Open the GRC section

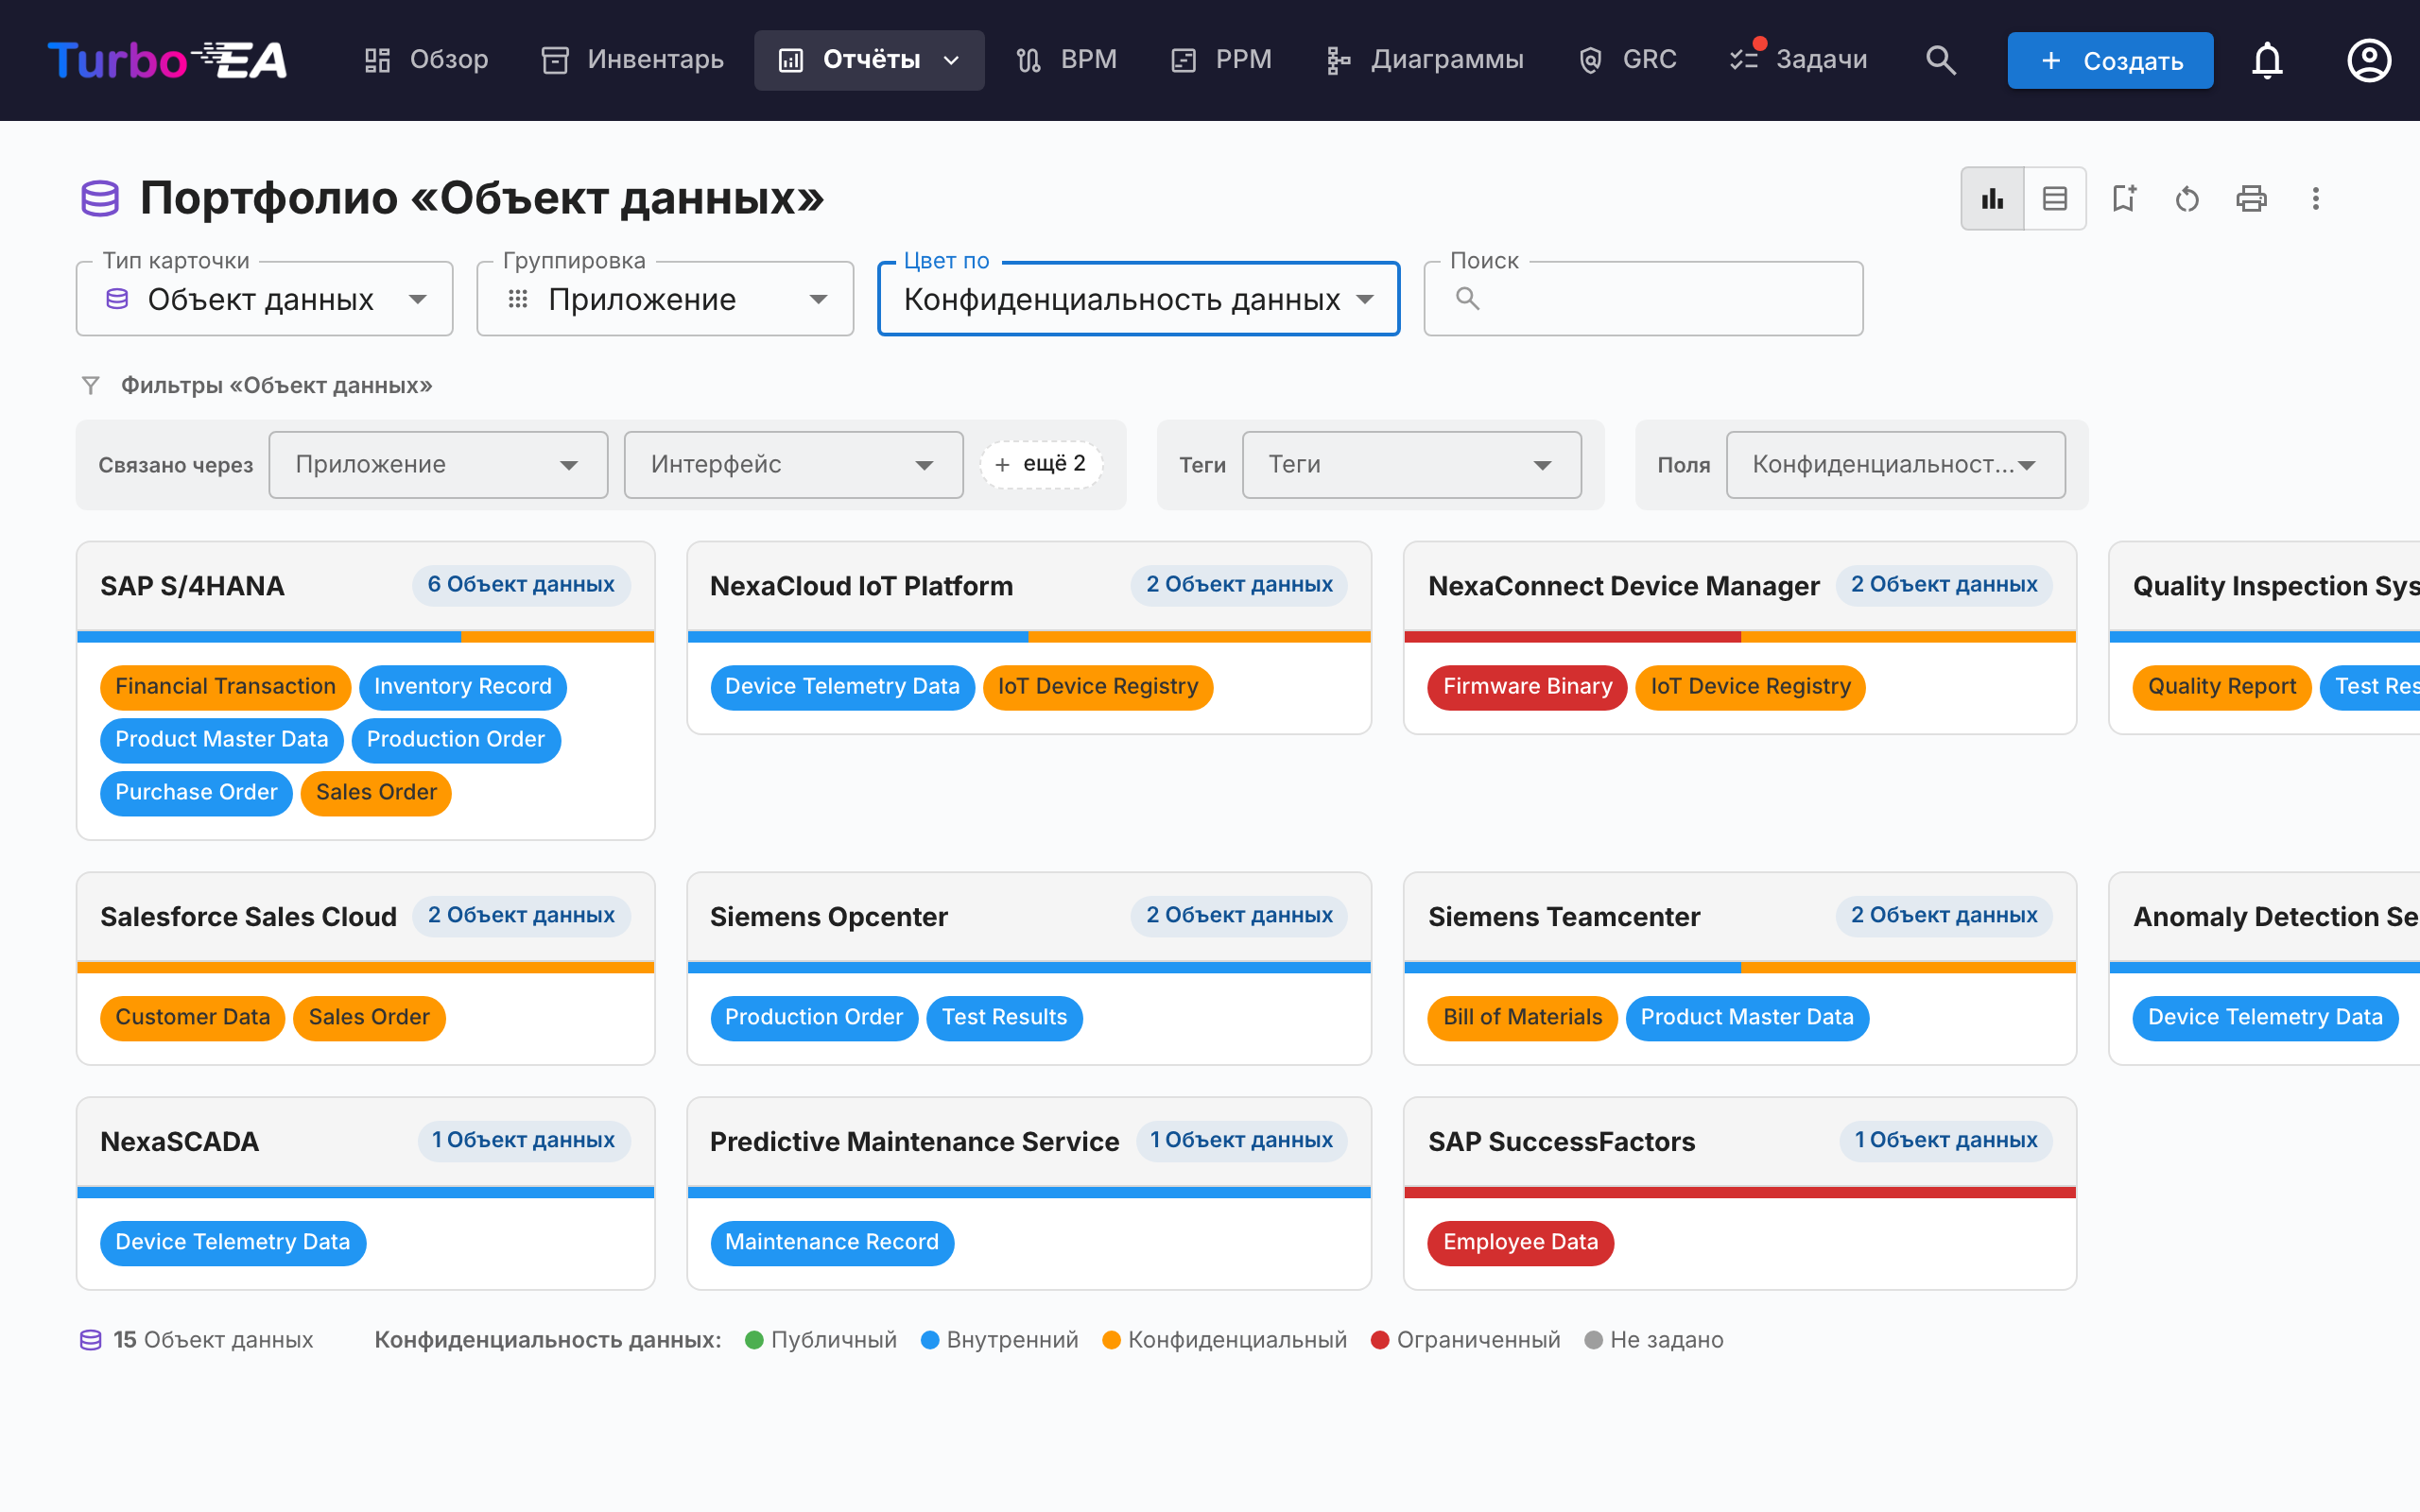pyautogui.click(x=1627, y=60)
